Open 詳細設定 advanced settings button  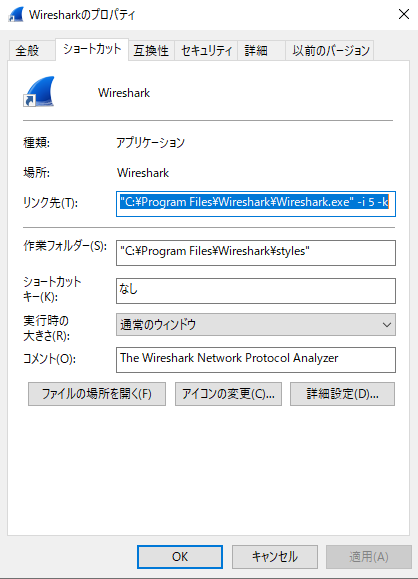342,394
